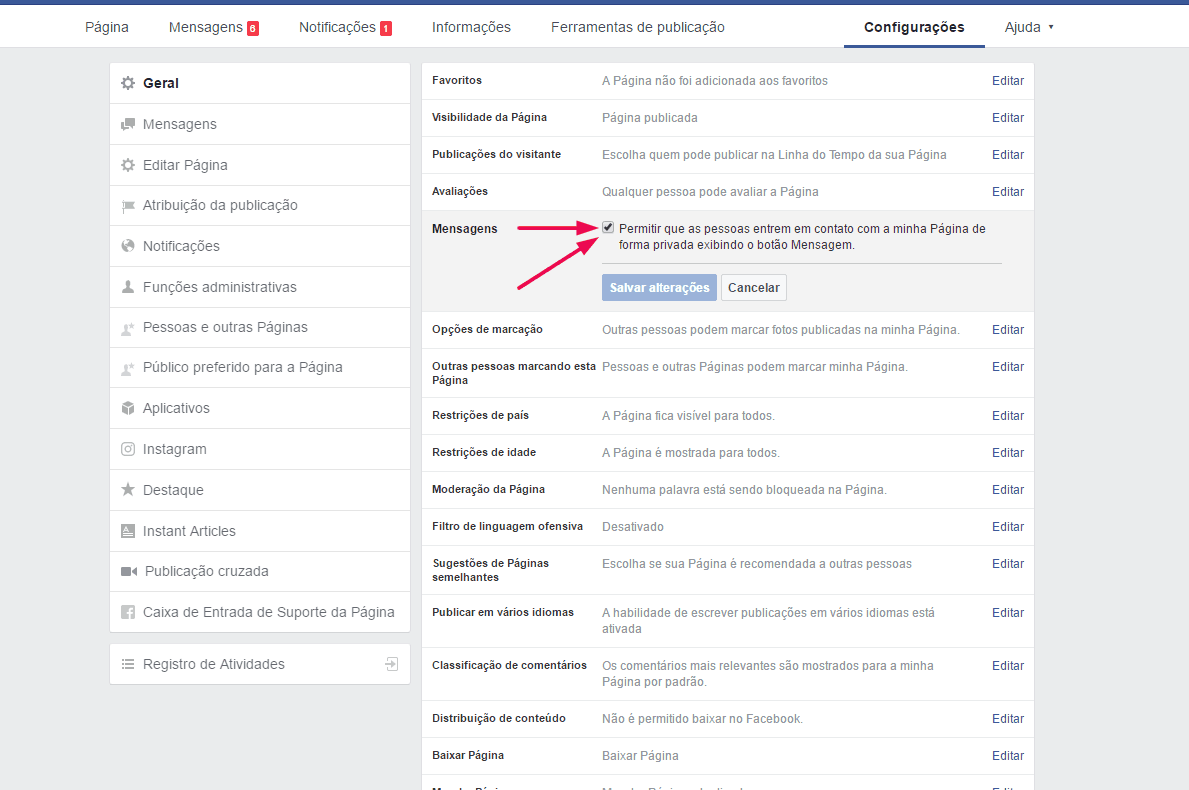
Task: Click the 'Página publicada' text
Action: pyautogui.click(x=650, y=118)
